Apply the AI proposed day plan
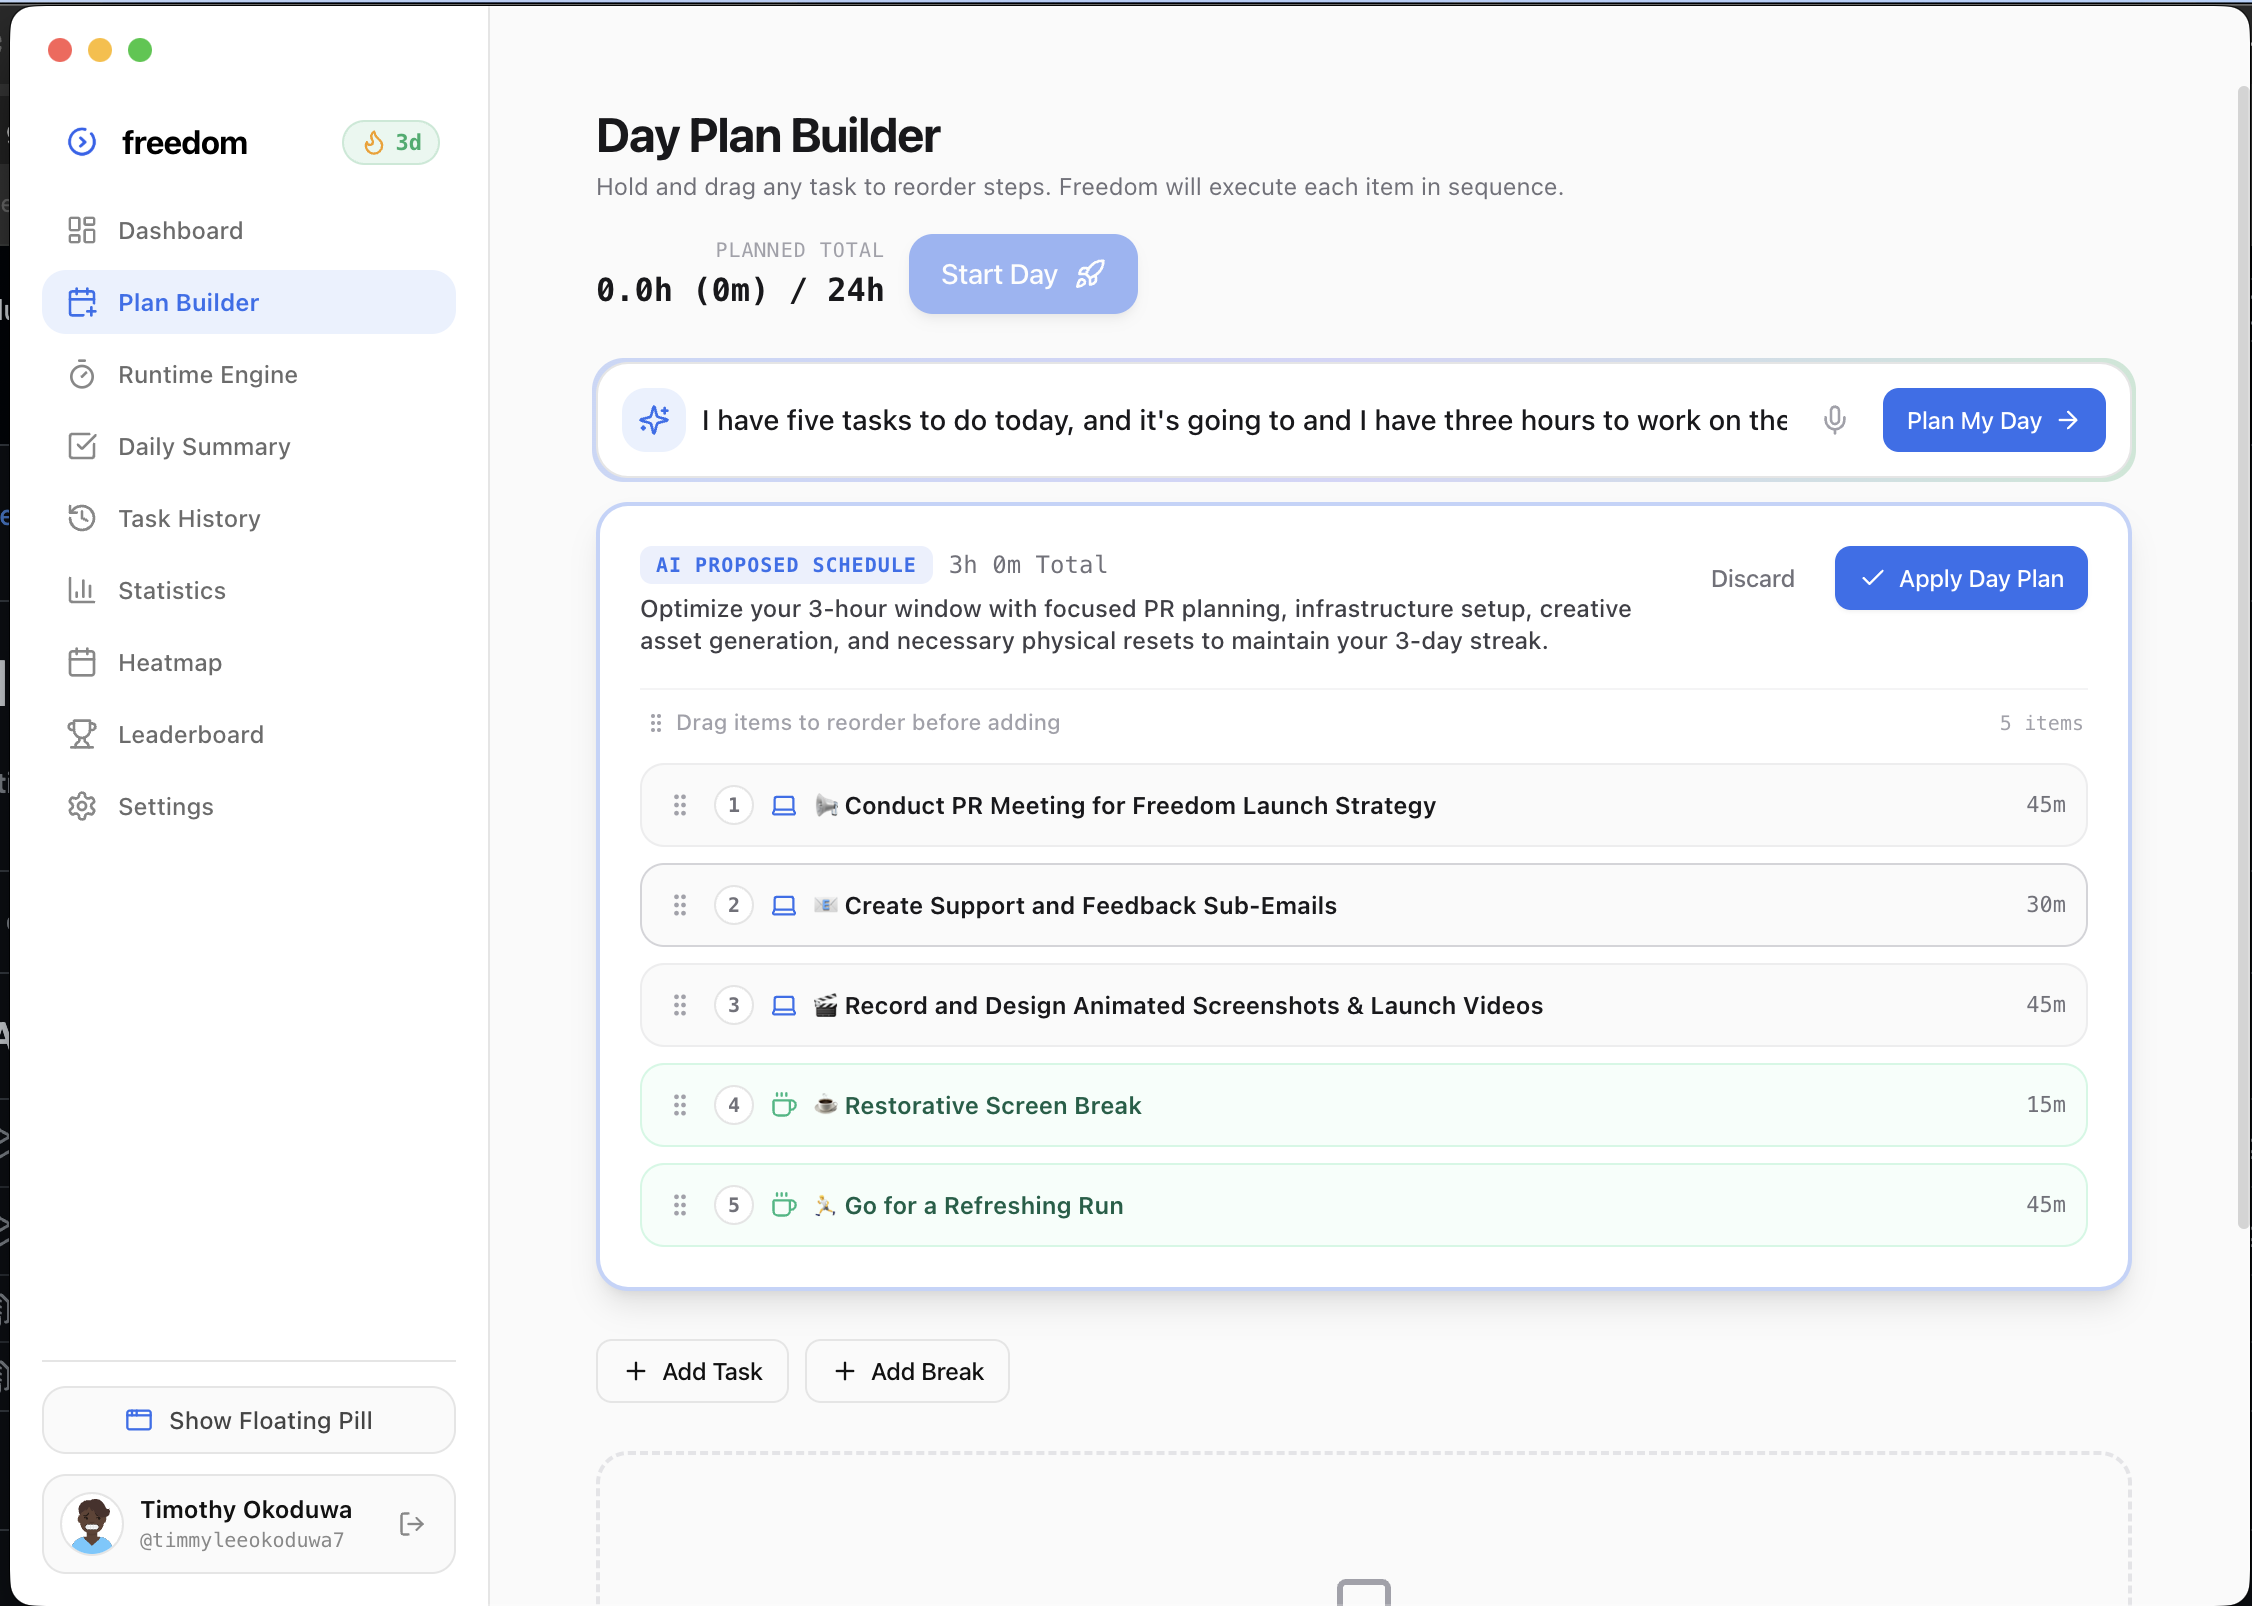The width and height of the screenshot is (2252, 1606). click(1960, 578)
